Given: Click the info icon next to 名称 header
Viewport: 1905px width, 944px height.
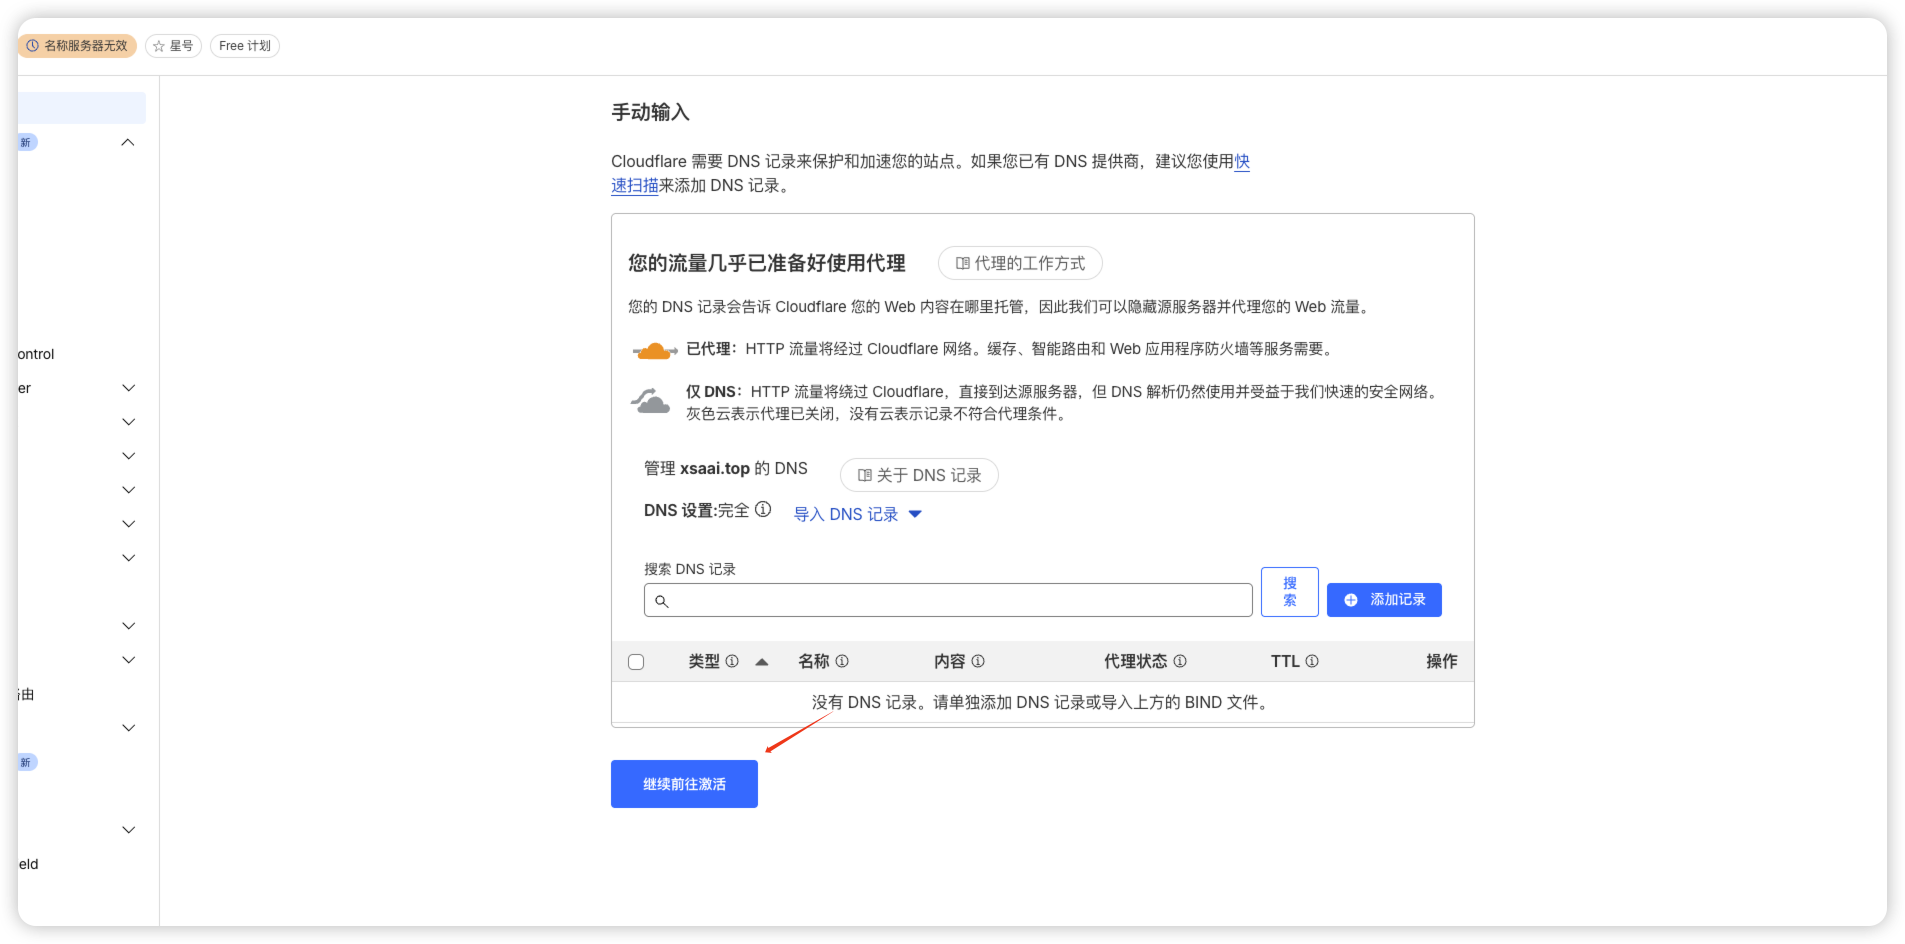Looking at the screenshot, I should click(842, 661).
